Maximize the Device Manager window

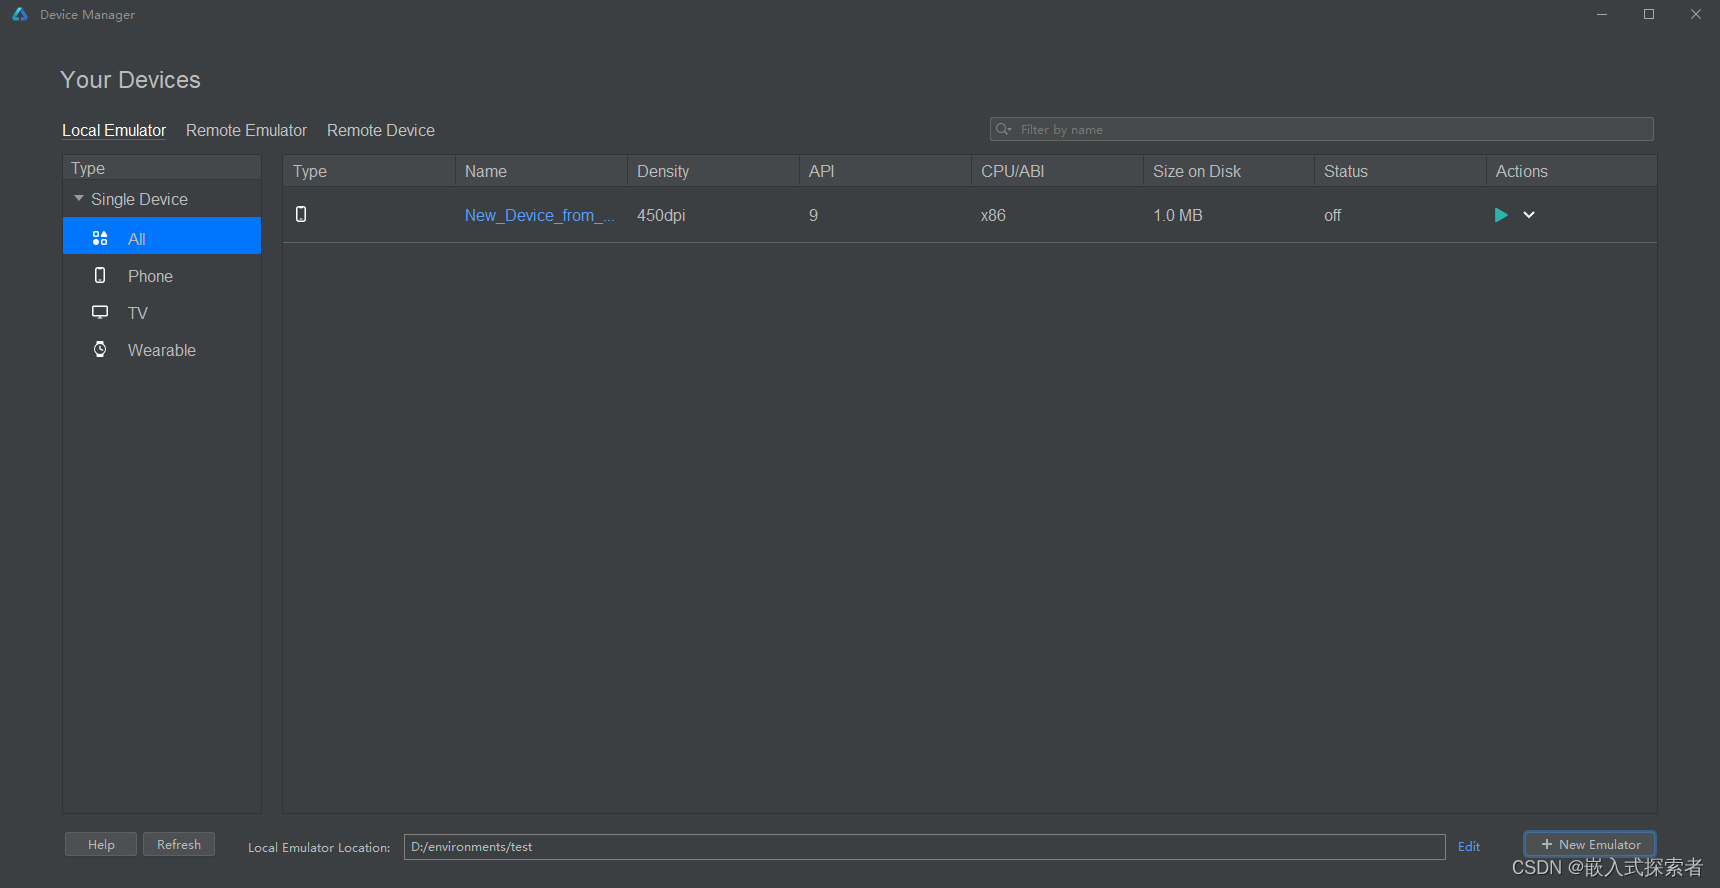pyautogui.click(x=1649, y=14)
